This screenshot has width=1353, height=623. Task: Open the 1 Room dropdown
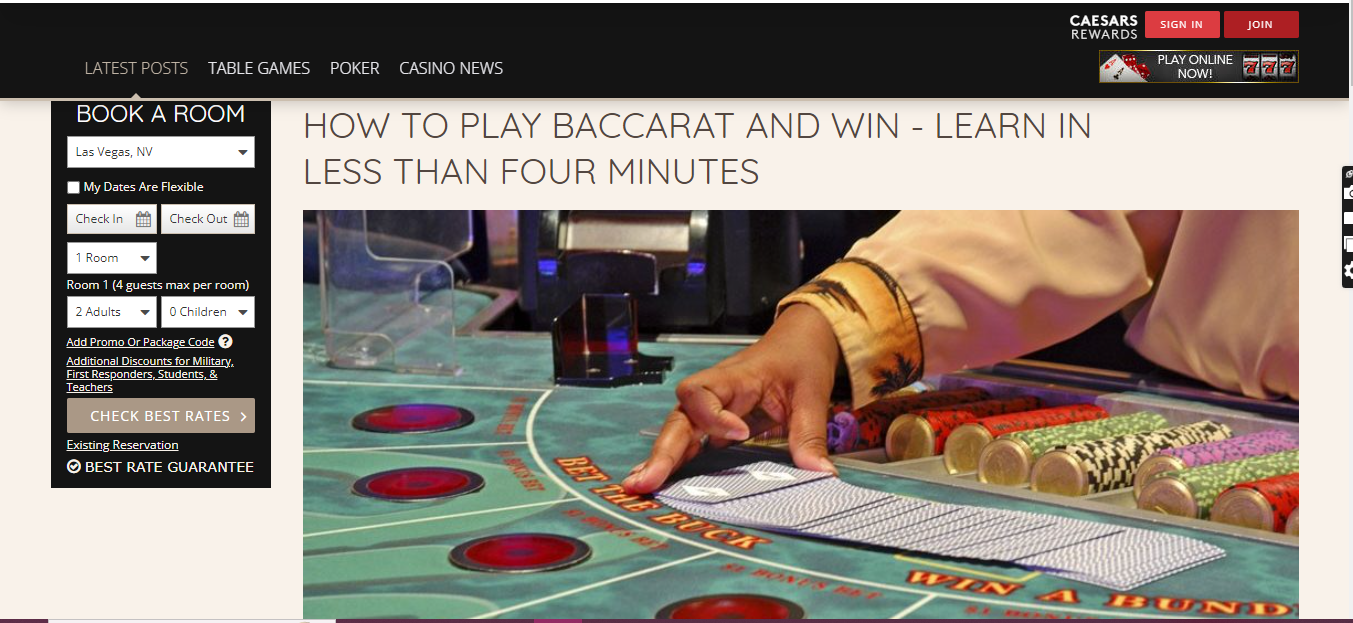112,258
